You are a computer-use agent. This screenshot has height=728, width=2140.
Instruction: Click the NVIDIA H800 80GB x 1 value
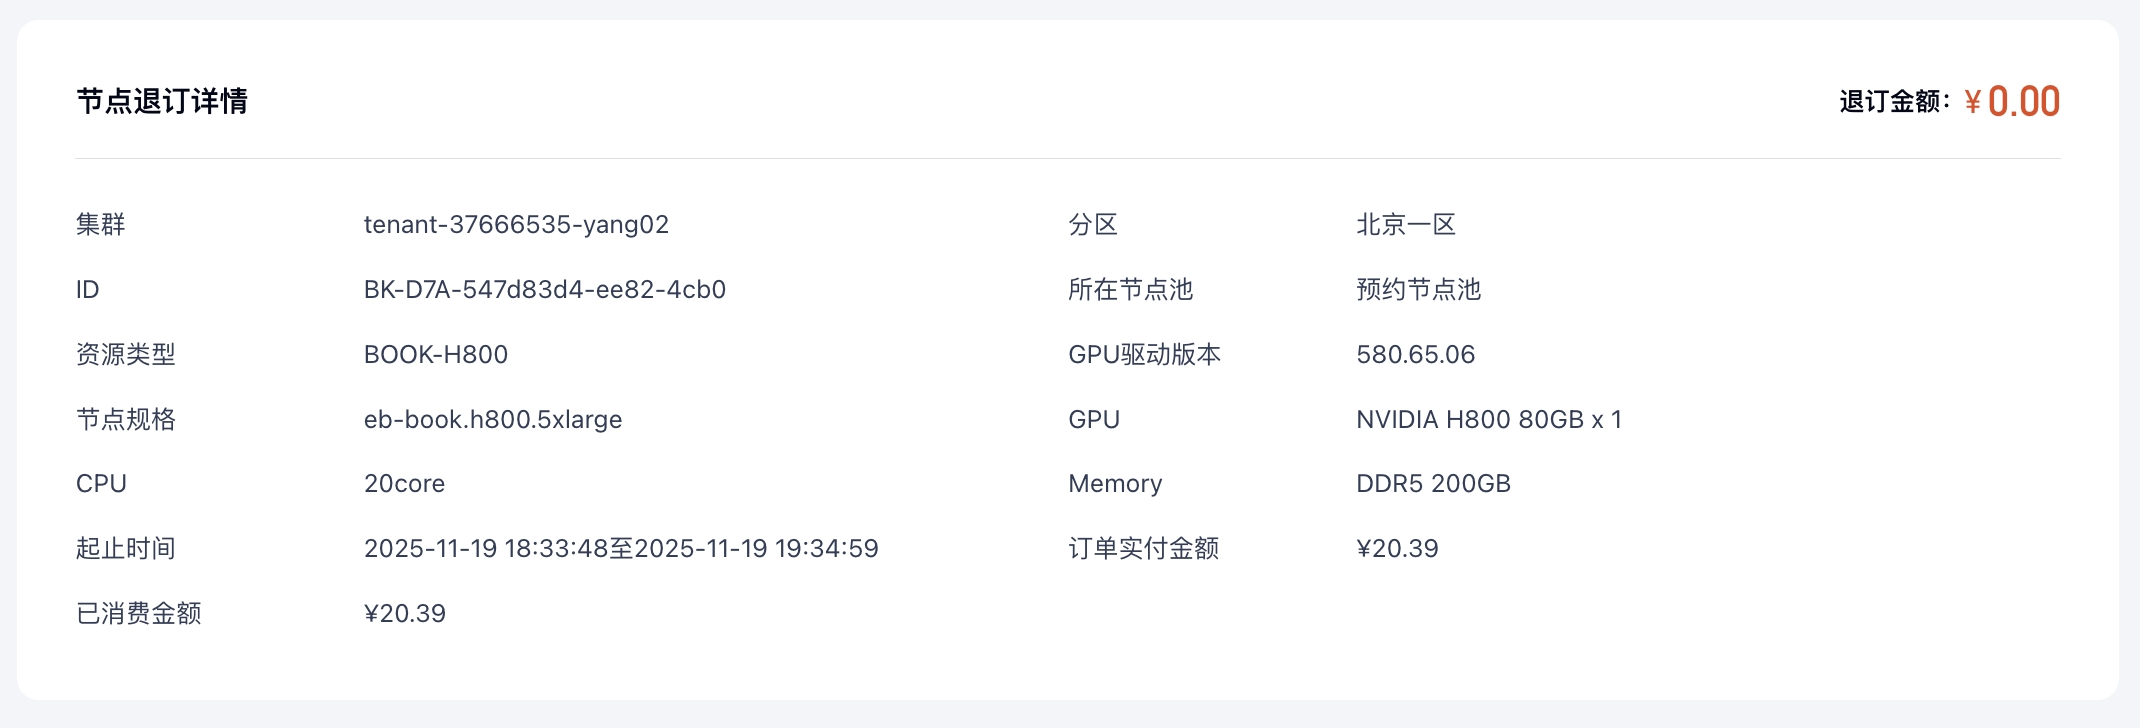pos(1489,419)
